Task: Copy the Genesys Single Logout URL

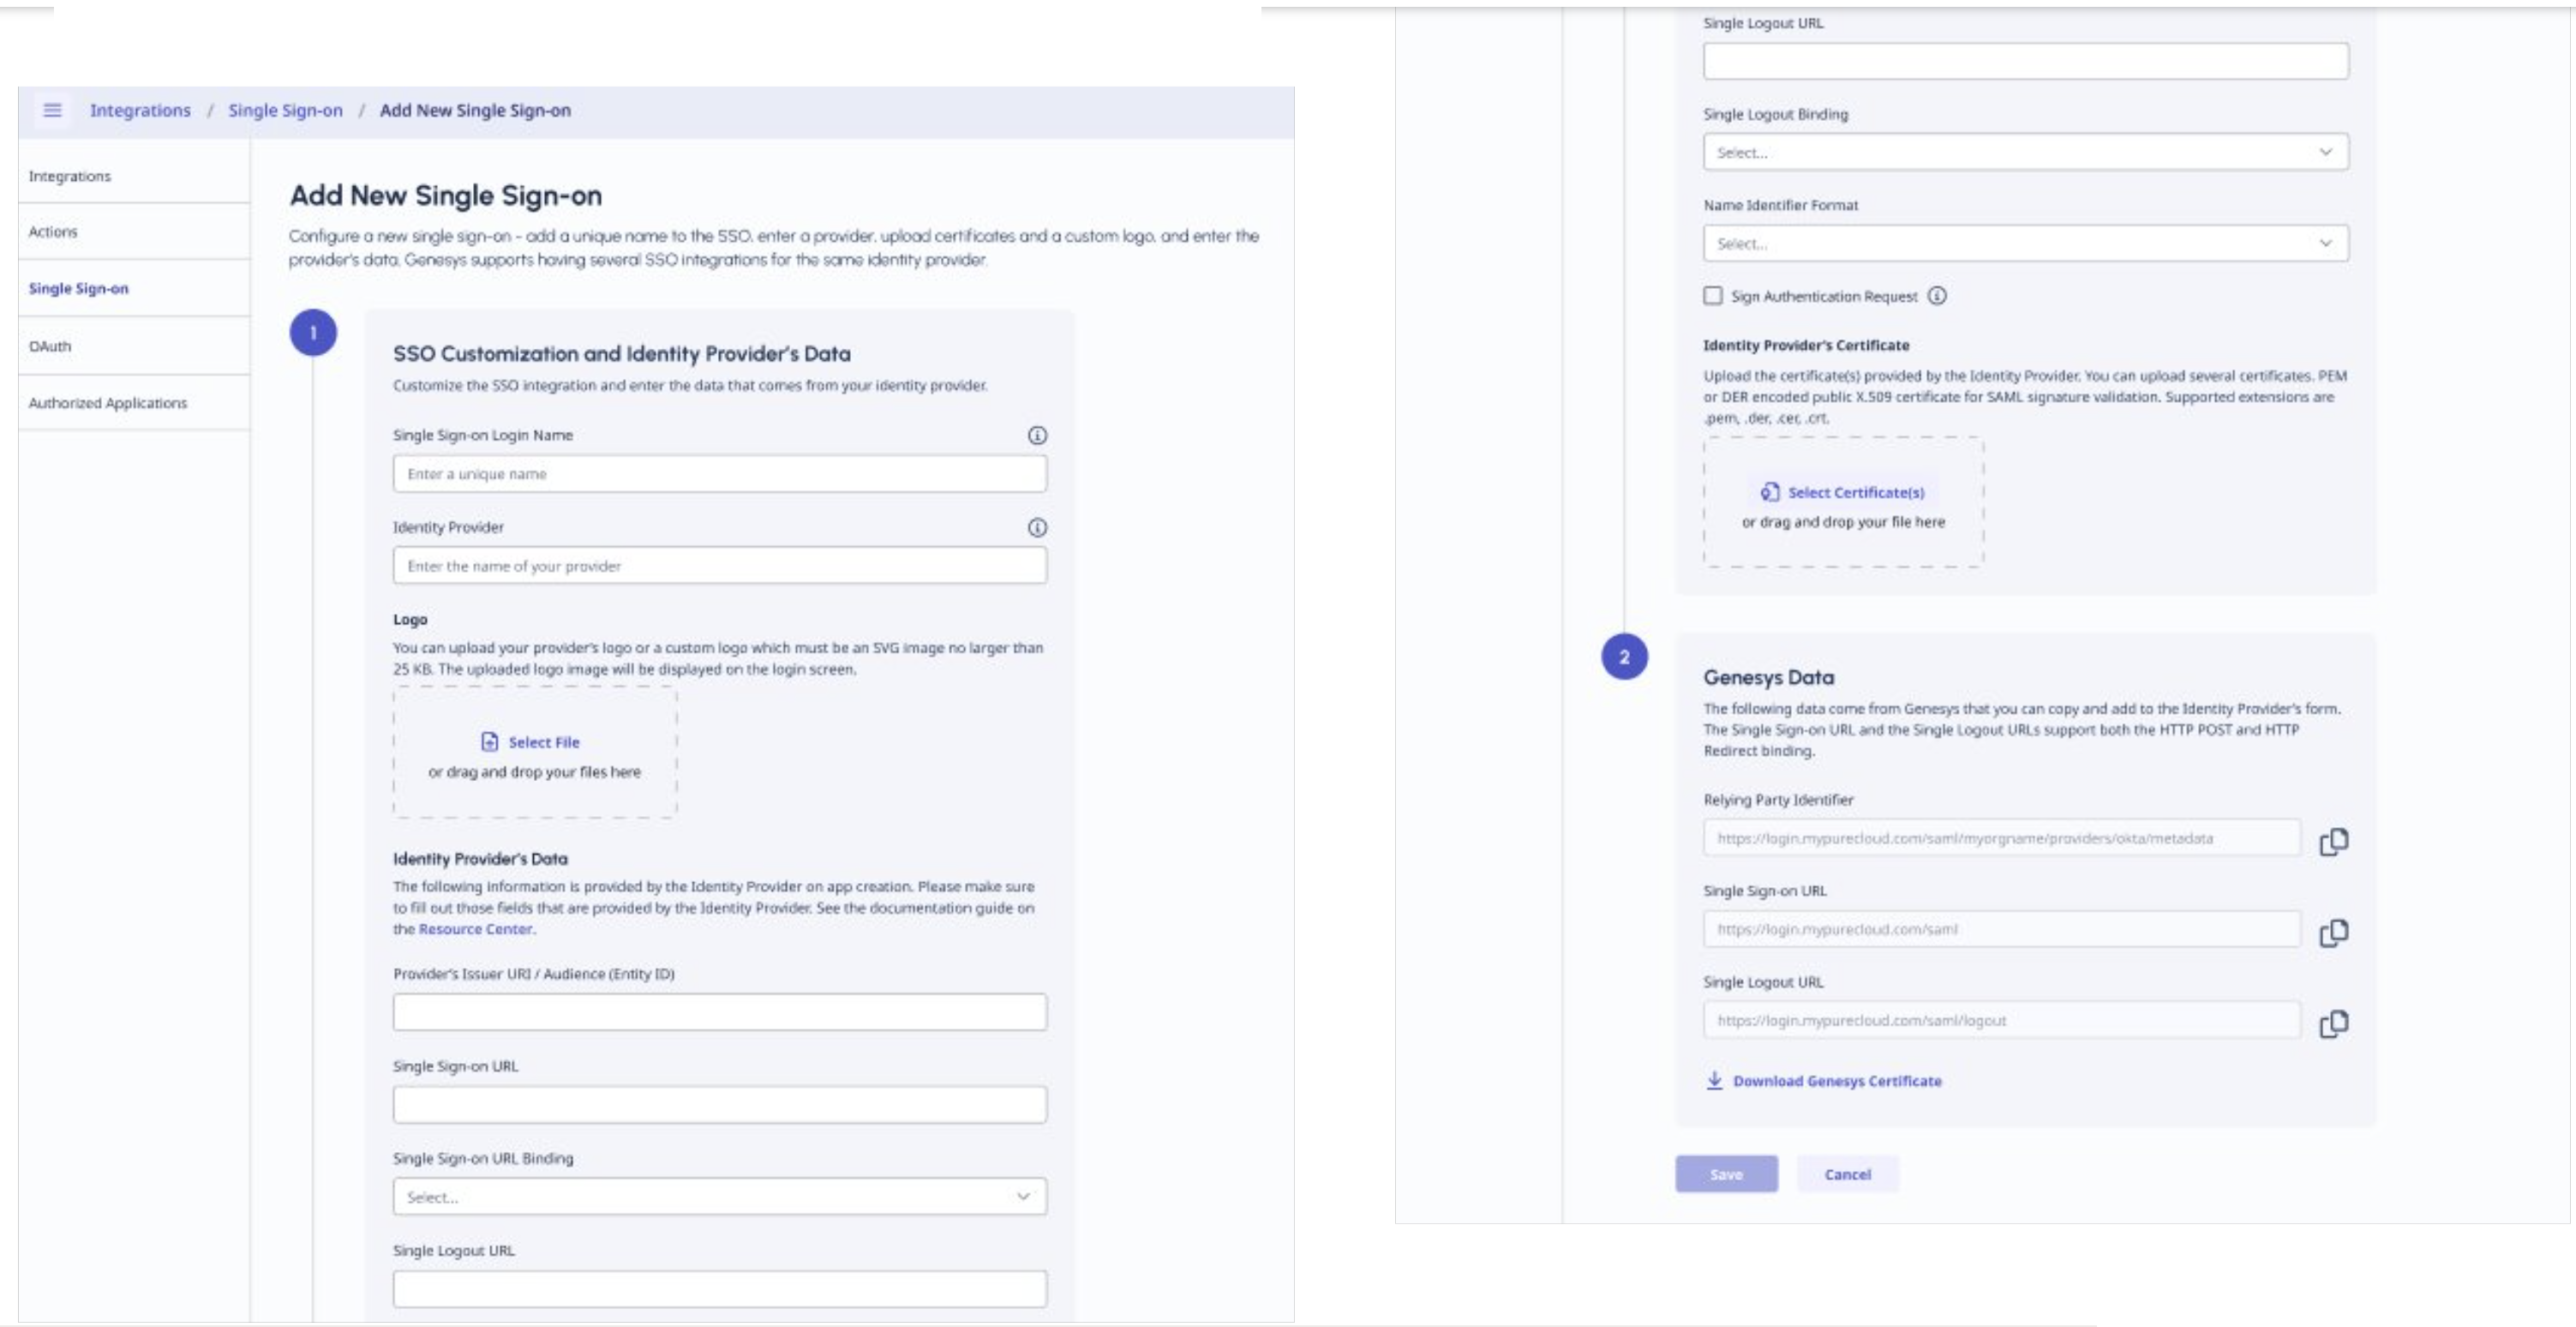Action: [x=2333, y=1023]
